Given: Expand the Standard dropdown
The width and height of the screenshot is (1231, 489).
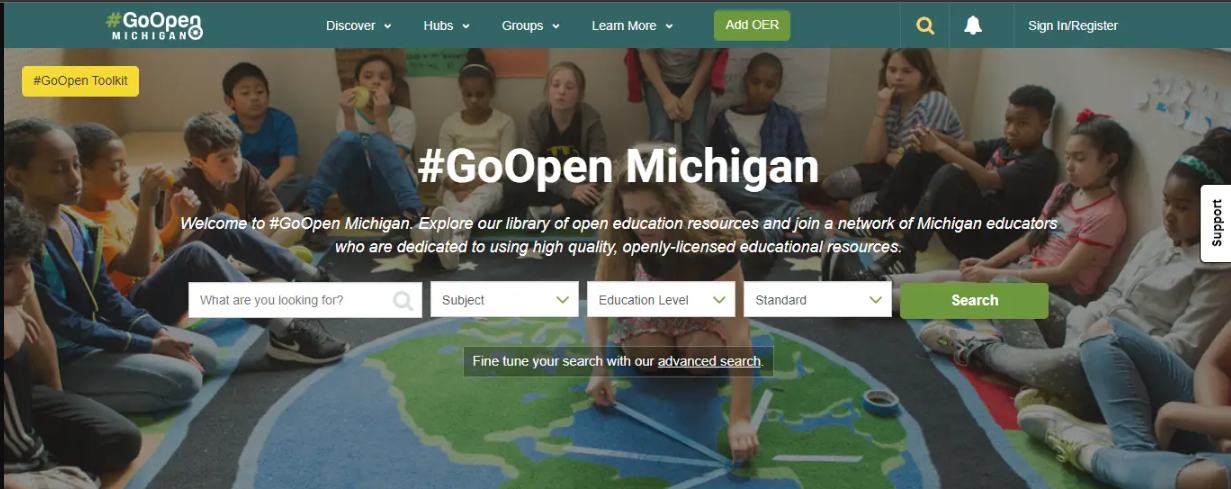Looking at the screenshot, I should point(818,300).
